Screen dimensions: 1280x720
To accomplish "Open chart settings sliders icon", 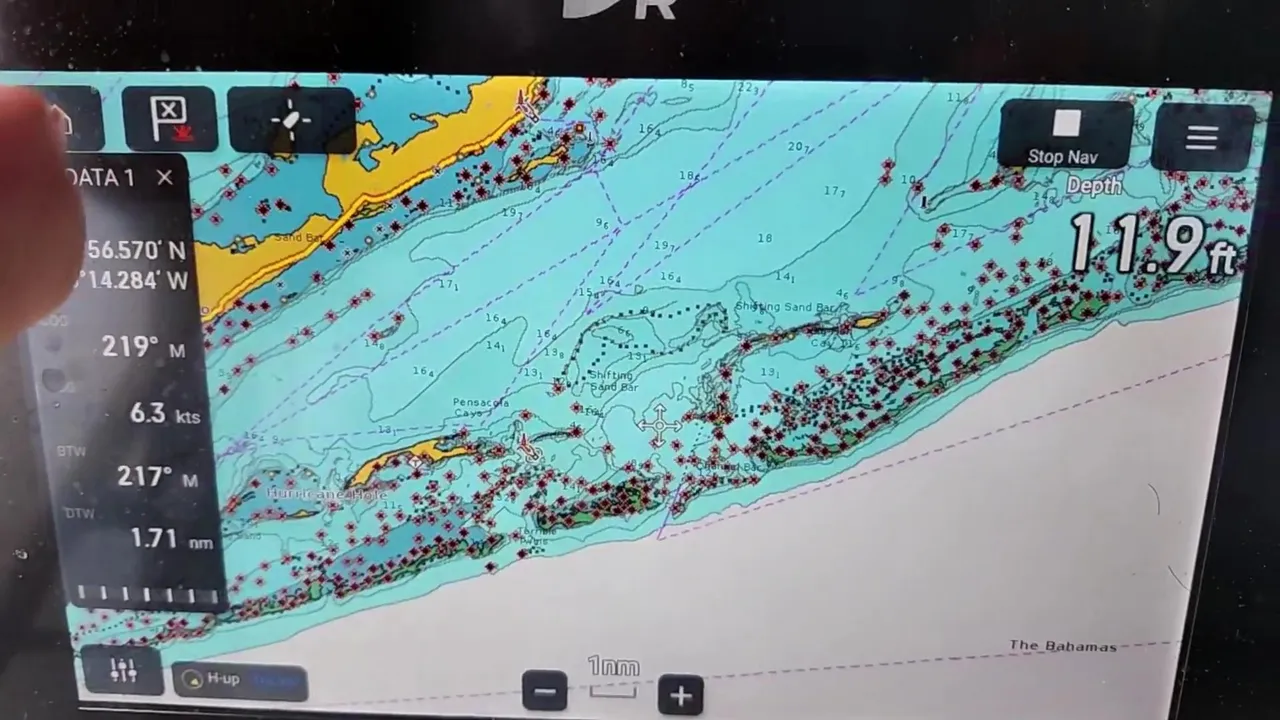I will (x=123, y=670).
